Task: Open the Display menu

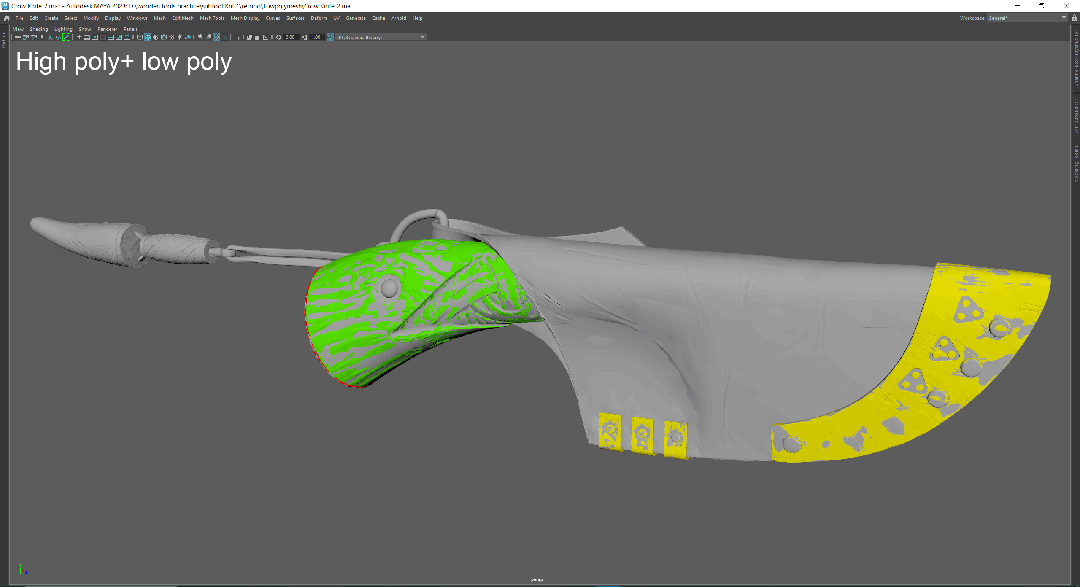Action: 113,18
